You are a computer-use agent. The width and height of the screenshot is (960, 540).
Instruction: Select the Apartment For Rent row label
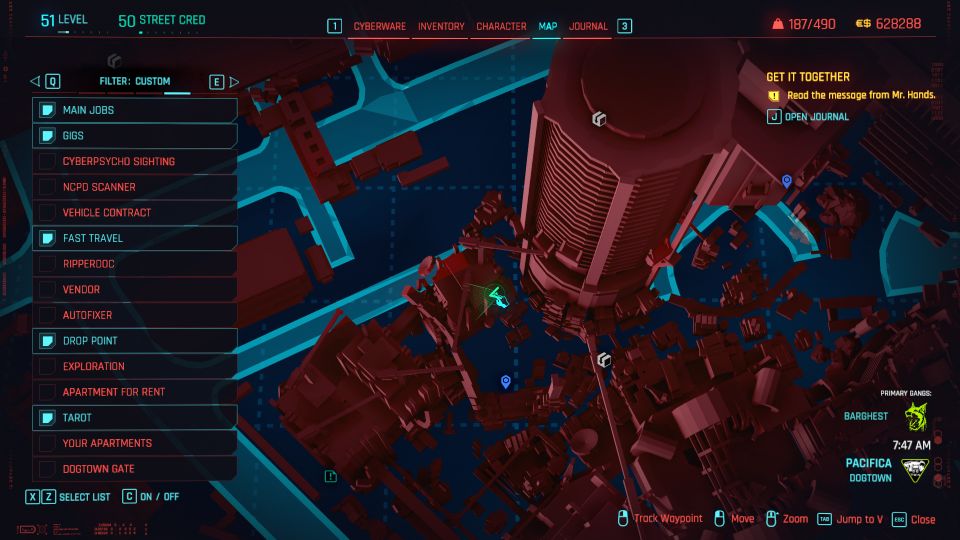click(114, 392)
